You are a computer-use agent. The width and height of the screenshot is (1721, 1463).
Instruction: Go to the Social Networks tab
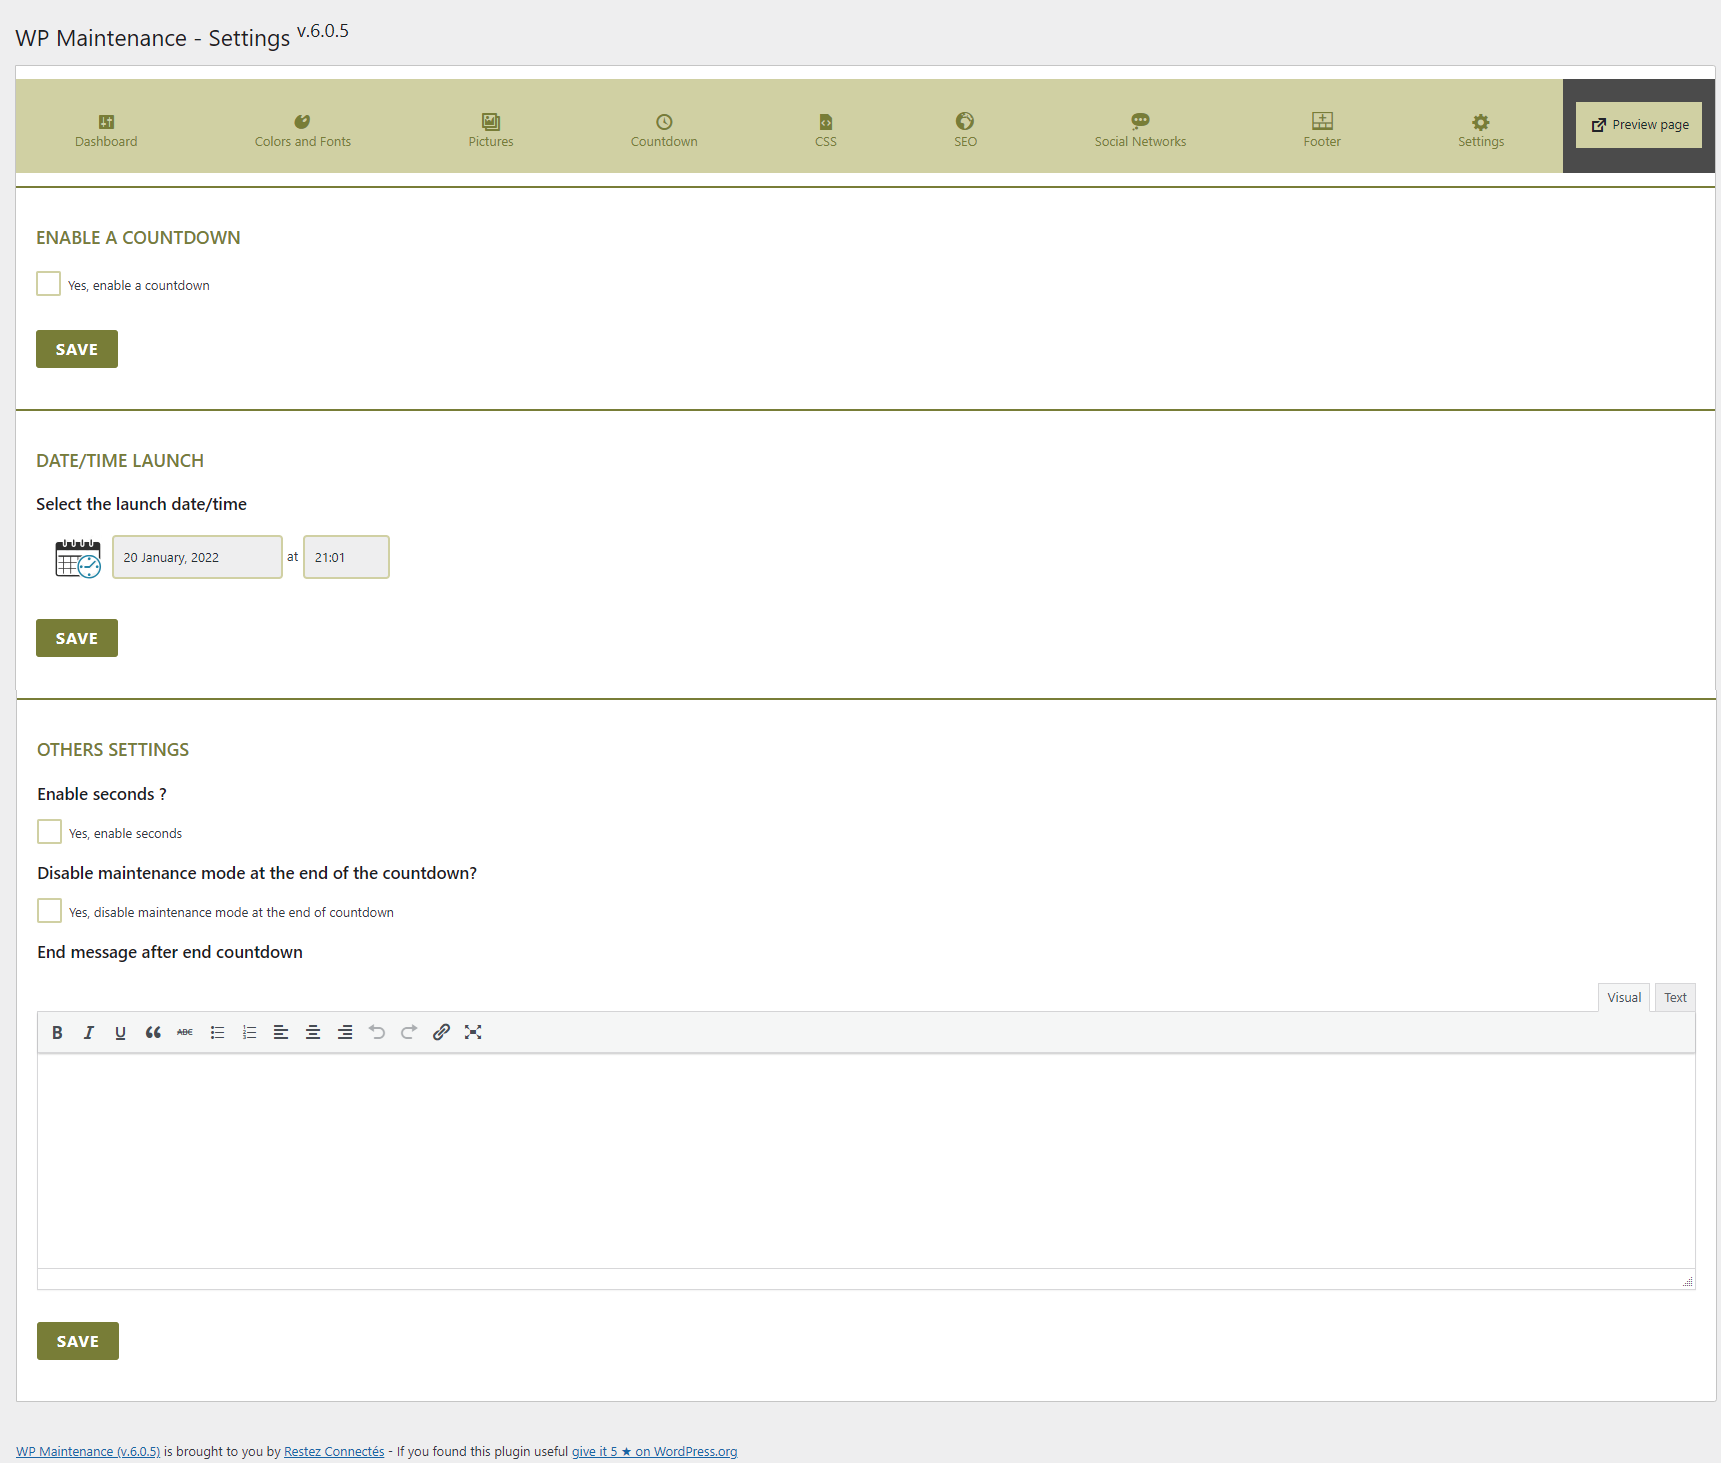coord(1140,130)
